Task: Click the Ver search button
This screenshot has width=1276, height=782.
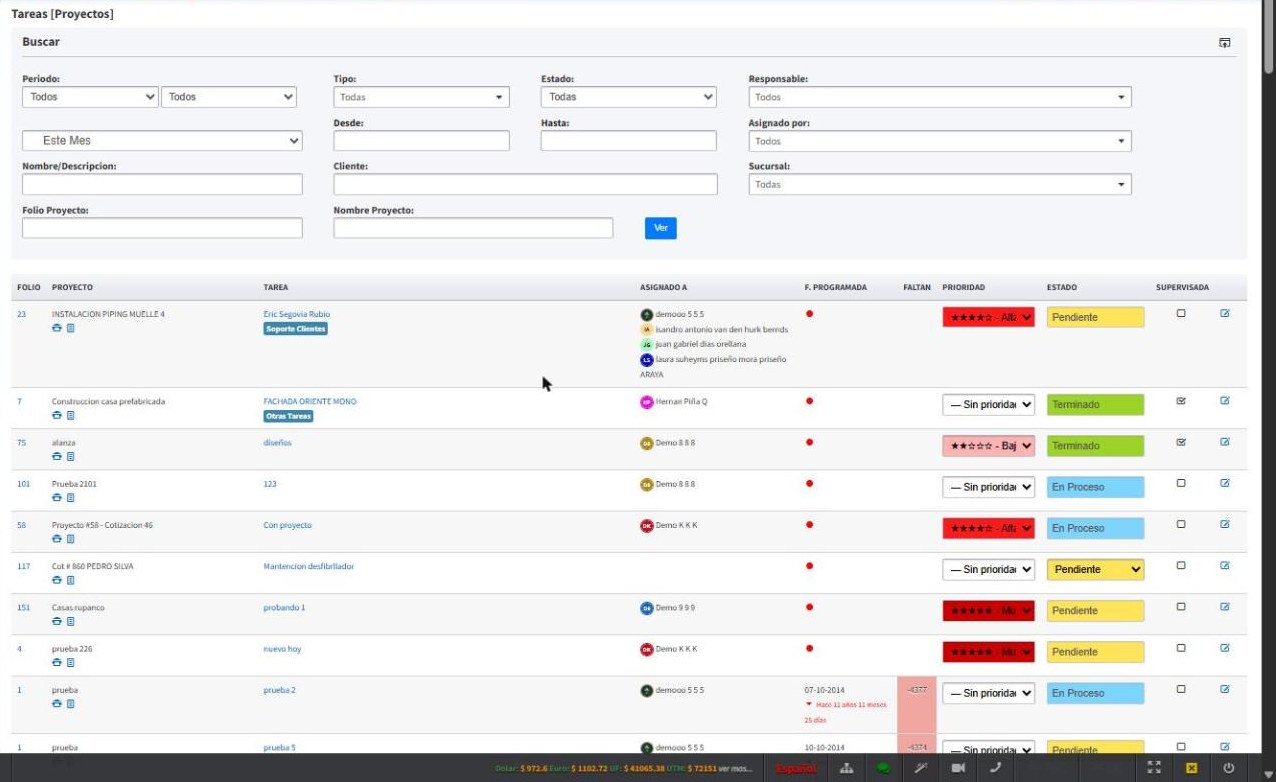Action: (x=660, y=228)
